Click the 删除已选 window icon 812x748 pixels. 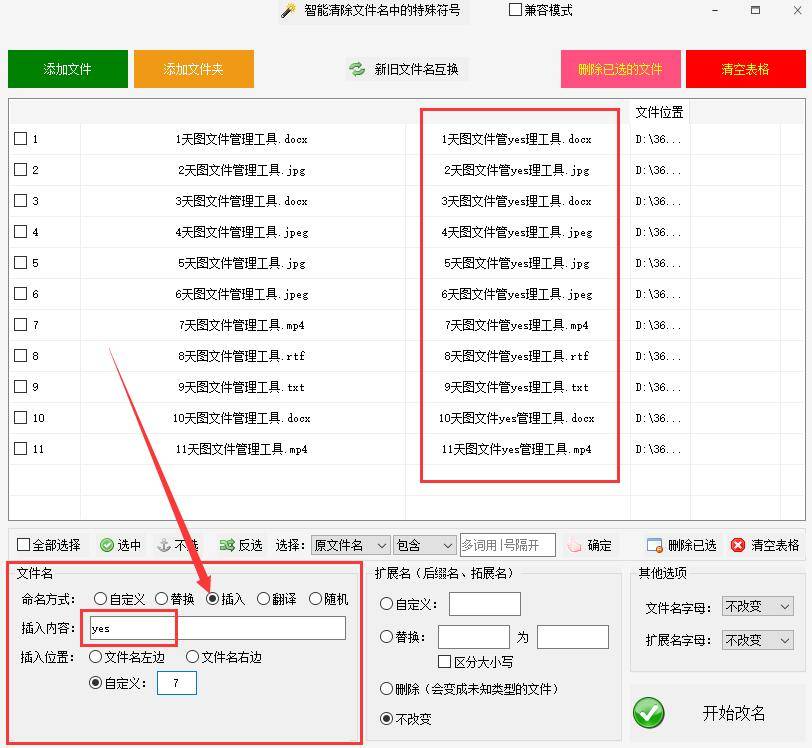tap(655, 545)
